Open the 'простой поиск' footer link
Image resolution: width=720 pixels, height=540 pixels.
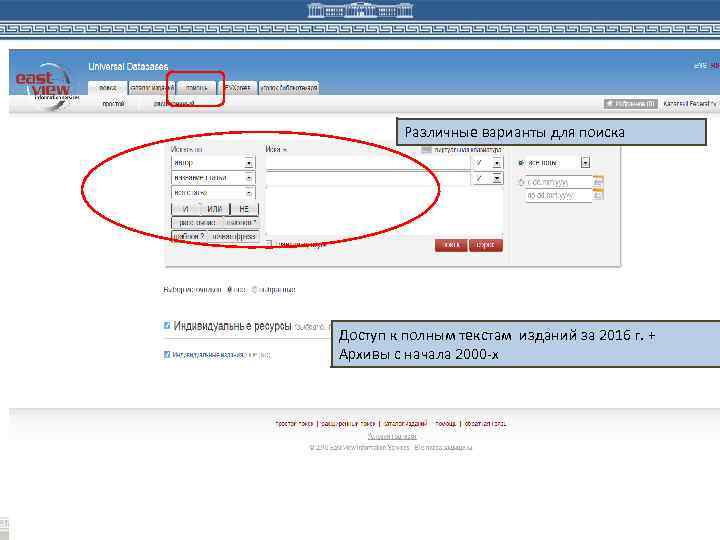click(294, 423)
